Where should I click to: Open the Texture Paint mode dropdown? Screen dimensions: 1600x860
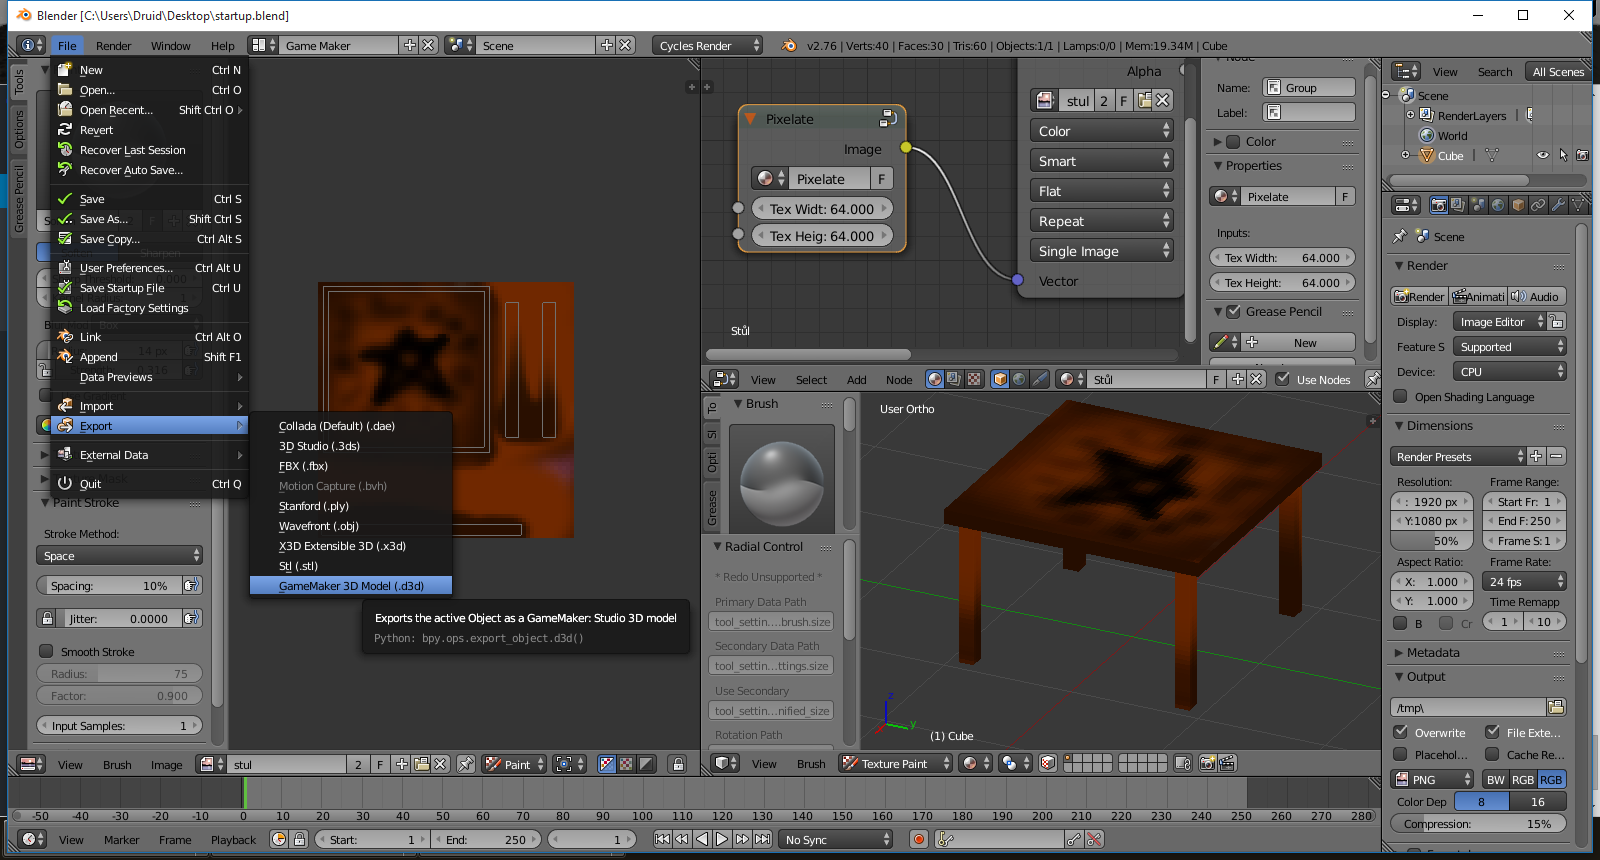[x=895, y=764]
